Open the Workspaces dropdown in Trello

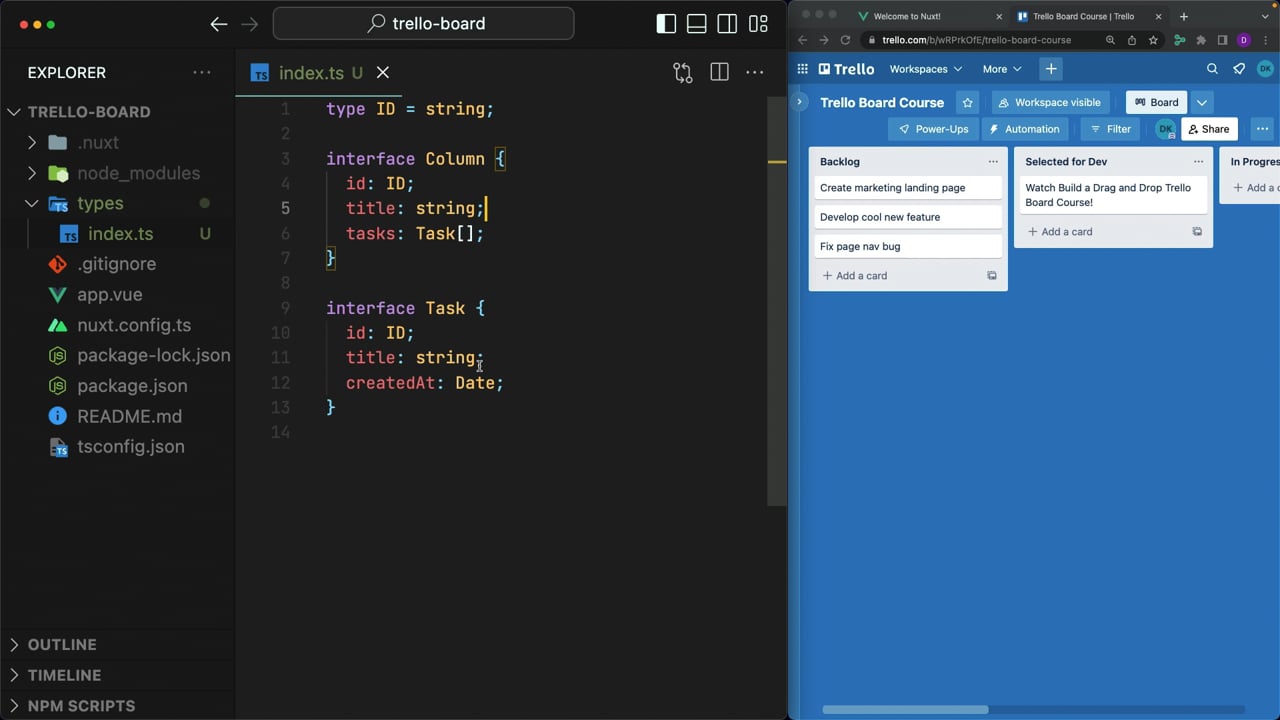(x=925, y=69)
